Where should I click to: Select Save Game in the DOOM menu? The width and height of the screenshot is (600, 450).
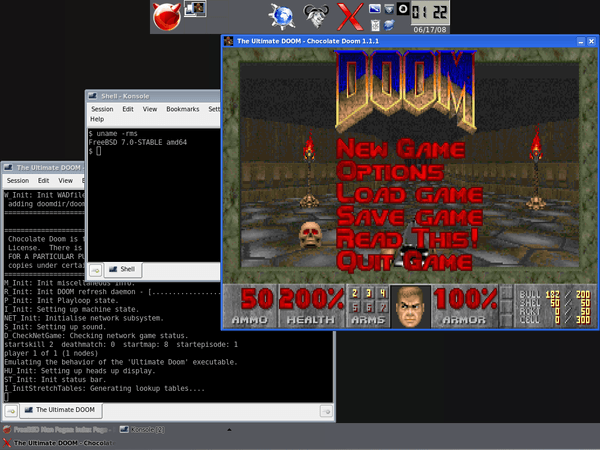coord(410,216)
